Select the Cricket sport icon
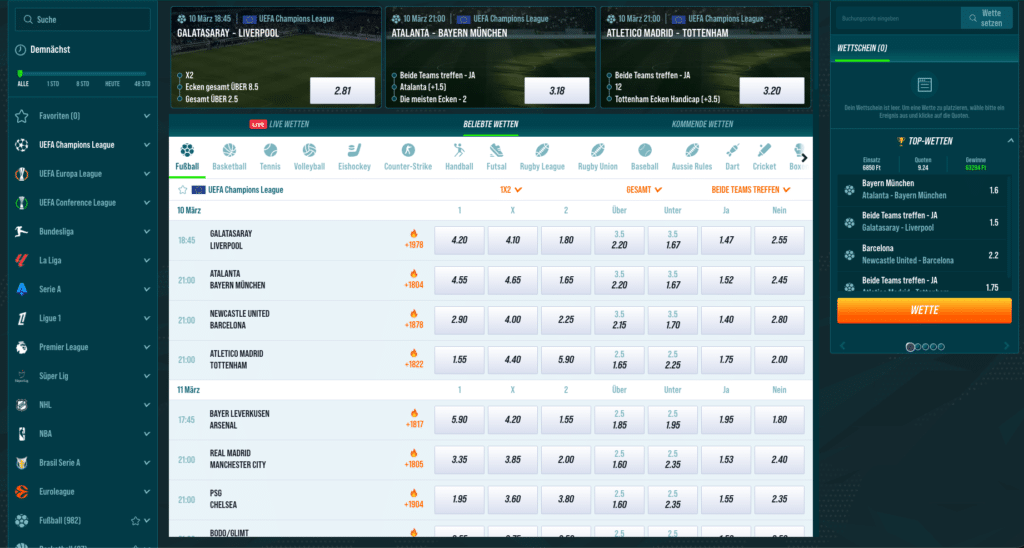Image resolution: width=1024 pixels, height=548 pixels. [x=764, y=151]
